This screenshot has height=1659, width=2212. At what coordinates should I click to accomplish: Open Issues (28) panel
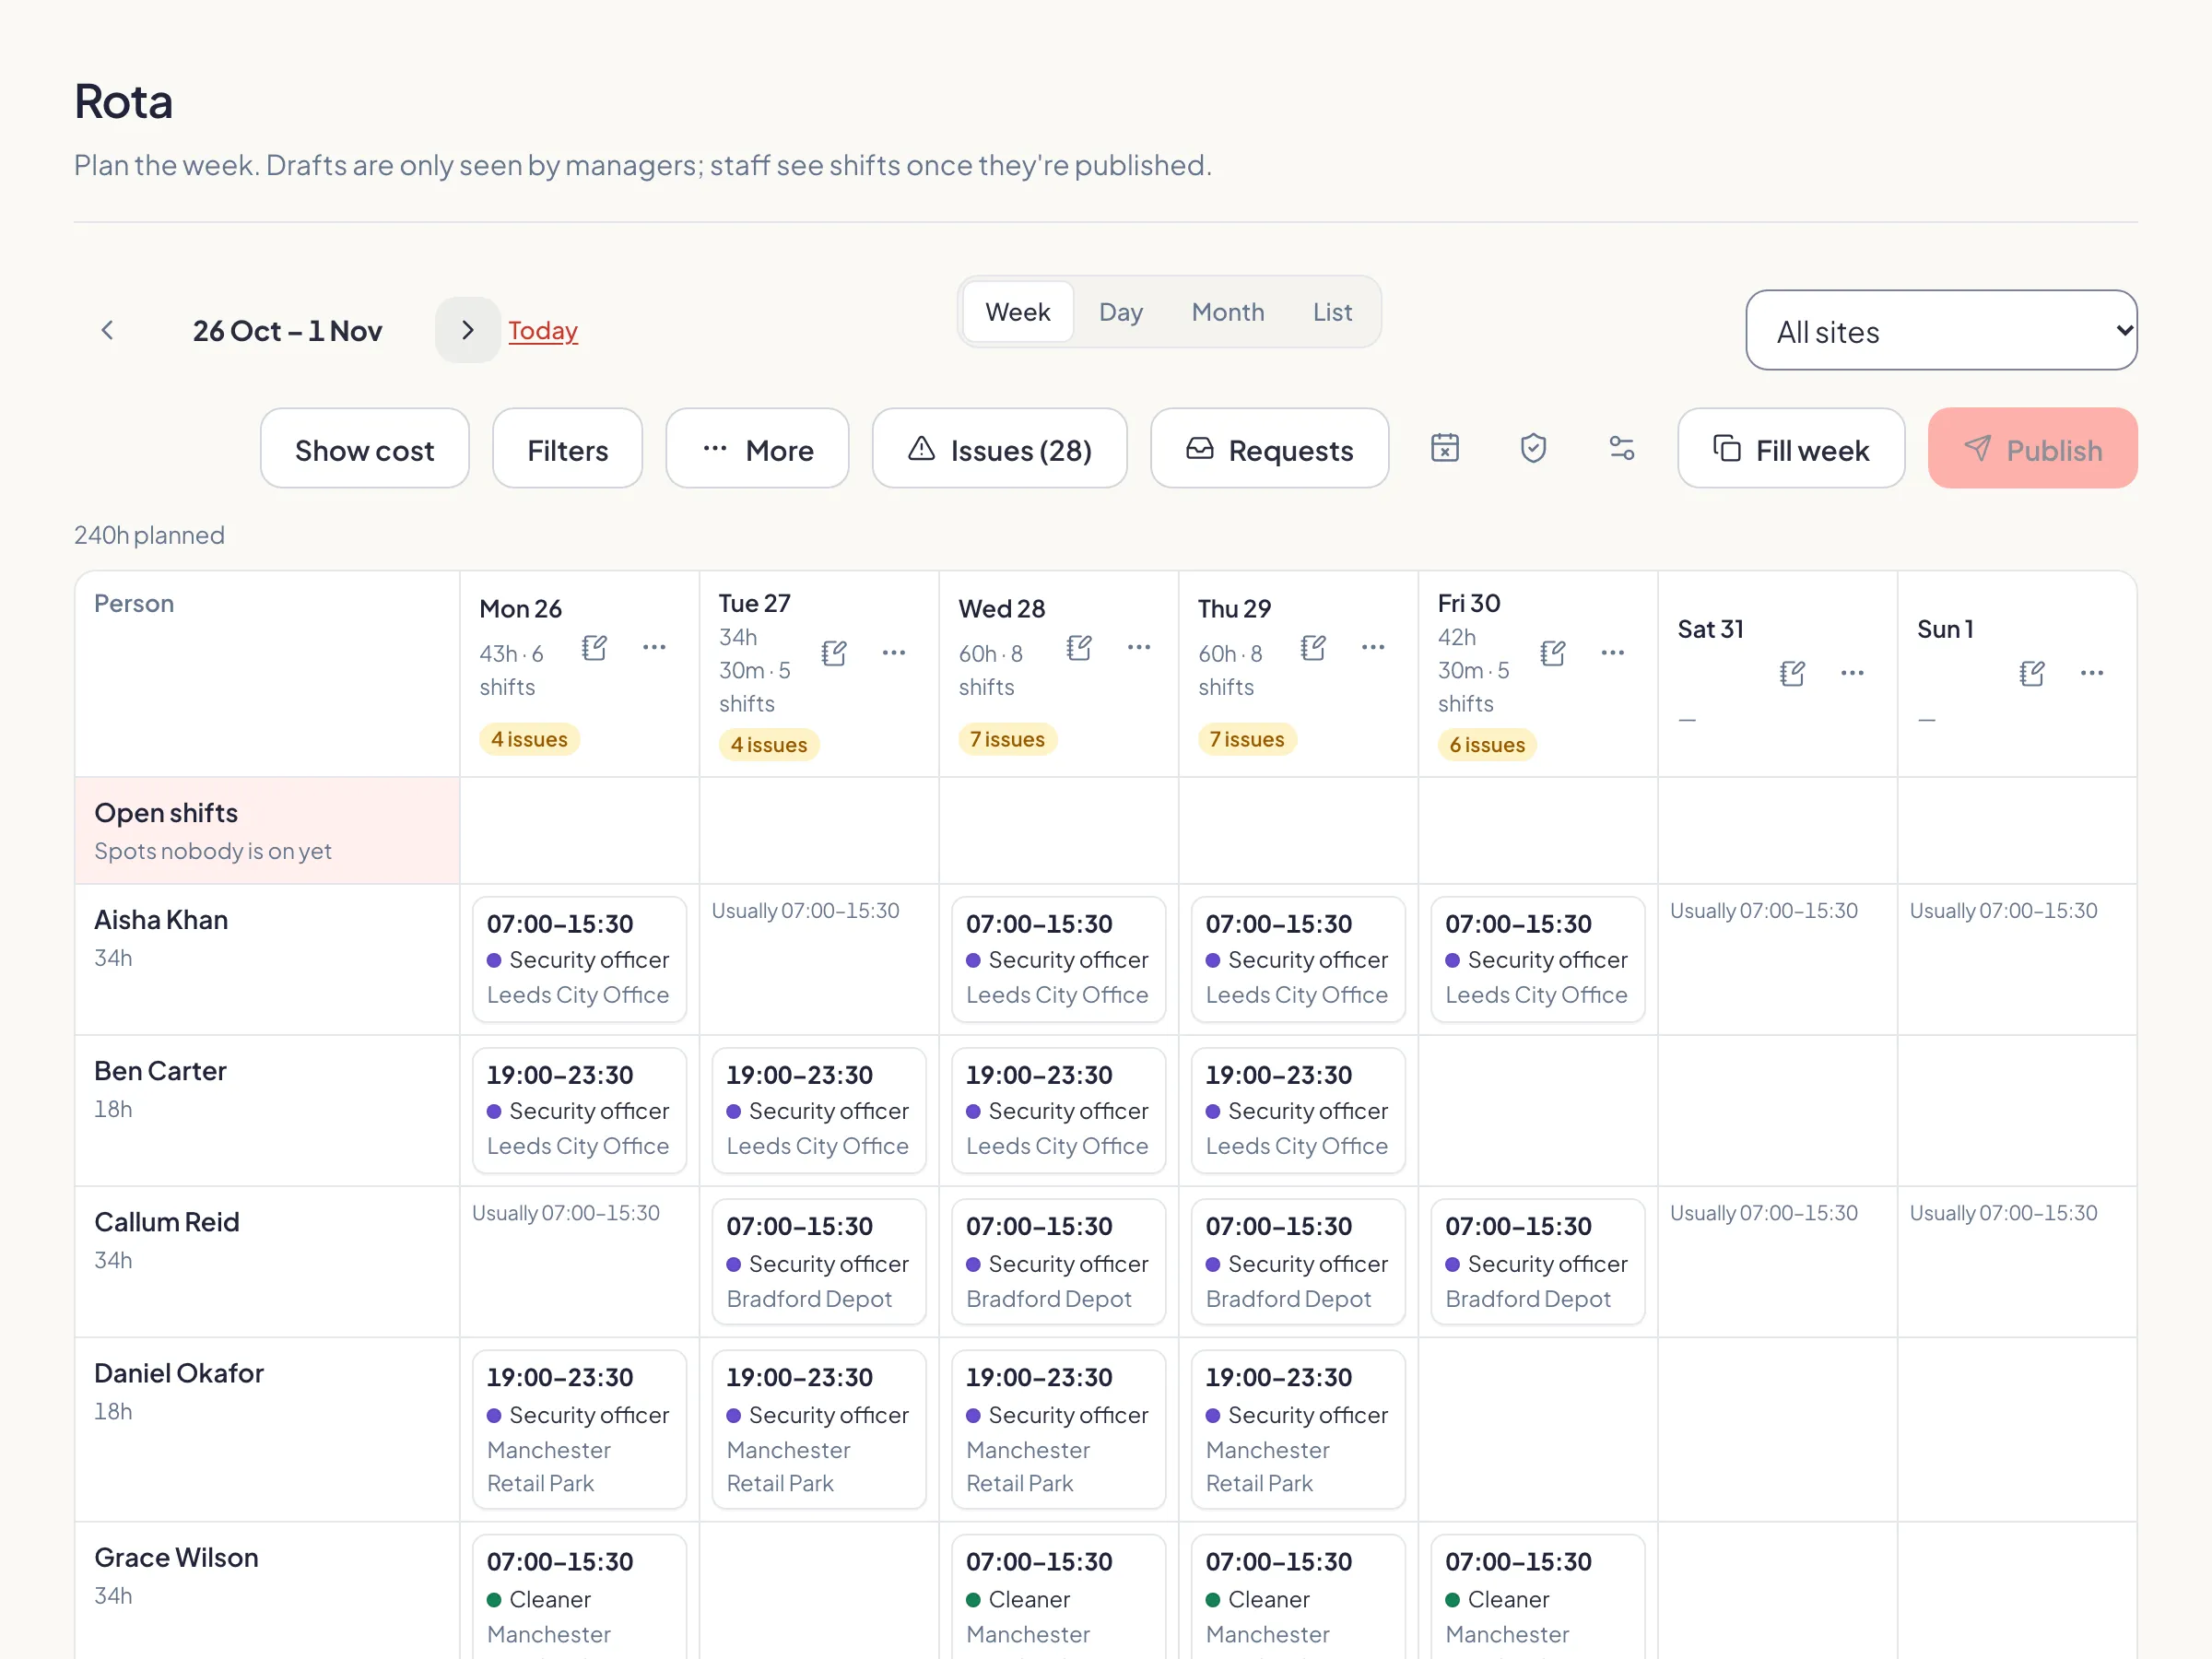(x=999, y=448)
